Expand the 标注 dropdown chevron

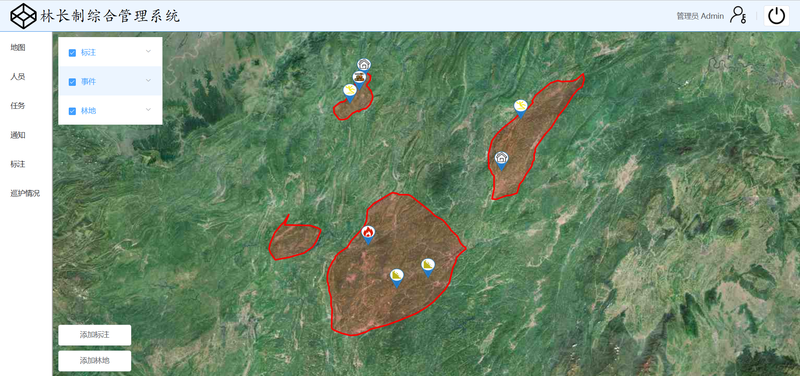coord(148,52)
